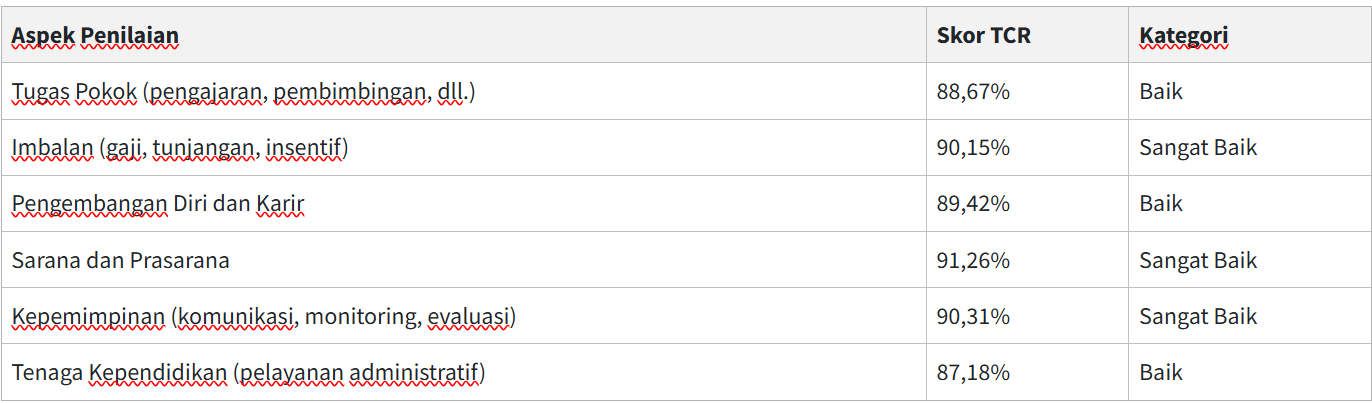The image size is (1372, 403).
Task: Select the Tugas Pokok row label
Action: 243,92
